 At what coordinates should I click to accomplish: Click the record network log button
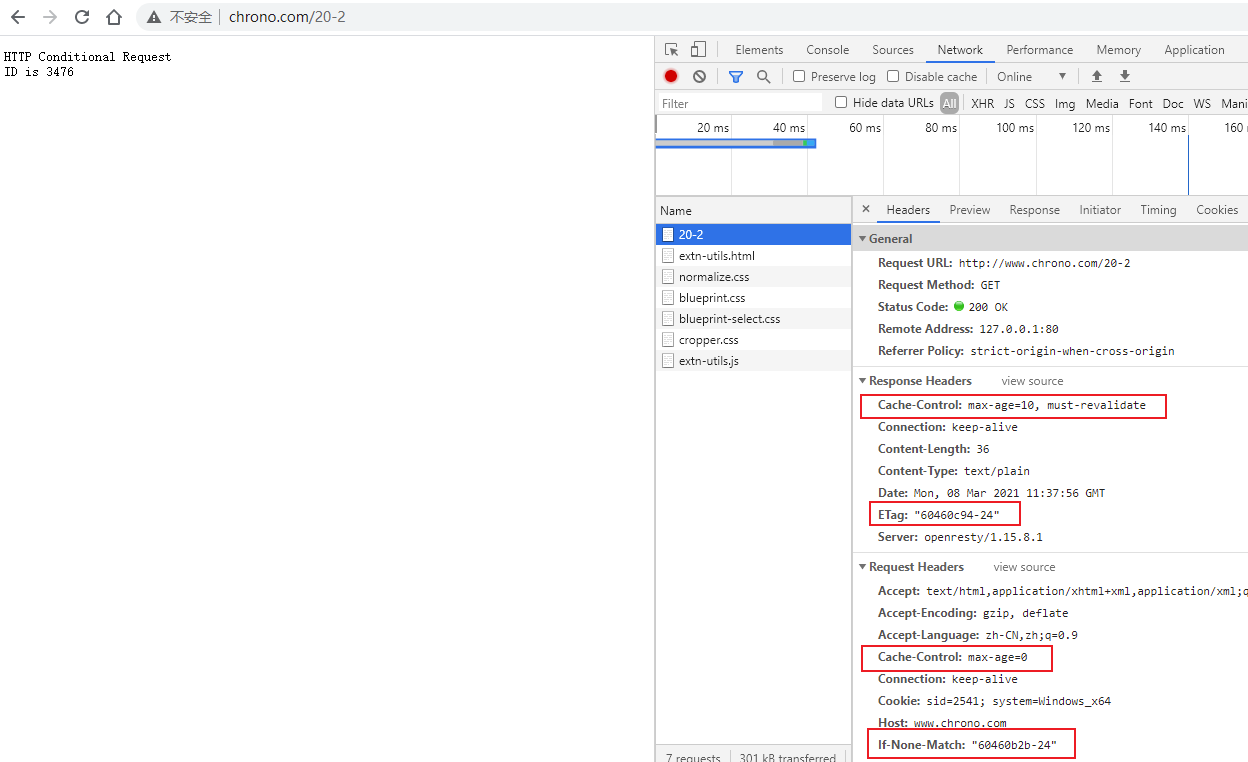click(671, 76)
